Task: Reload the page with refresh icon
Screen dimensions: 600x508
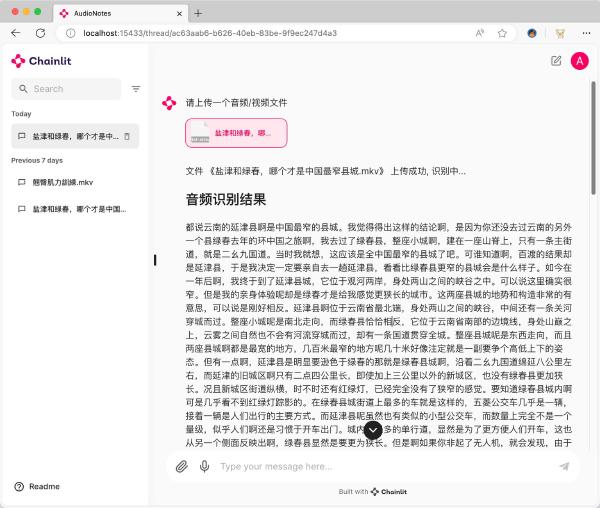Action: 40,33
